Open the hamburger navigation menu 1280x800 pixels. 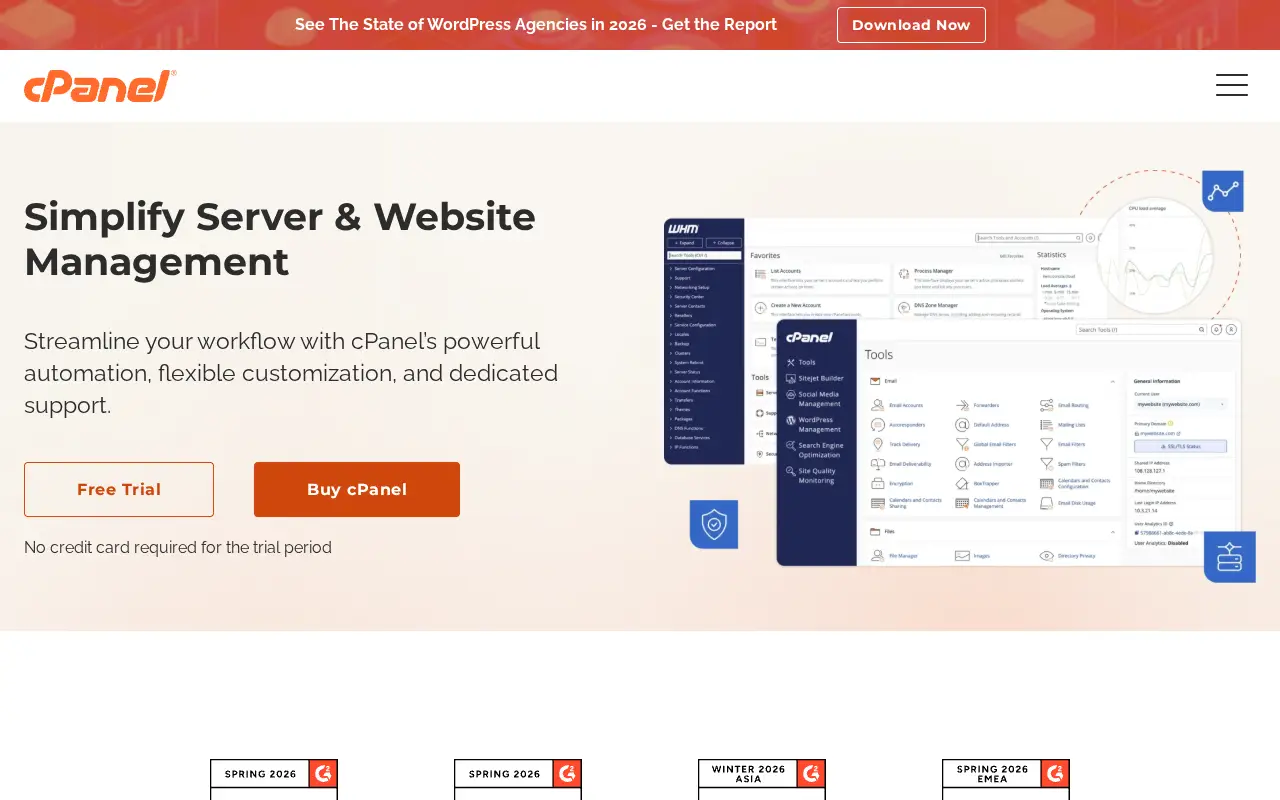click(x=1231, y=85)
